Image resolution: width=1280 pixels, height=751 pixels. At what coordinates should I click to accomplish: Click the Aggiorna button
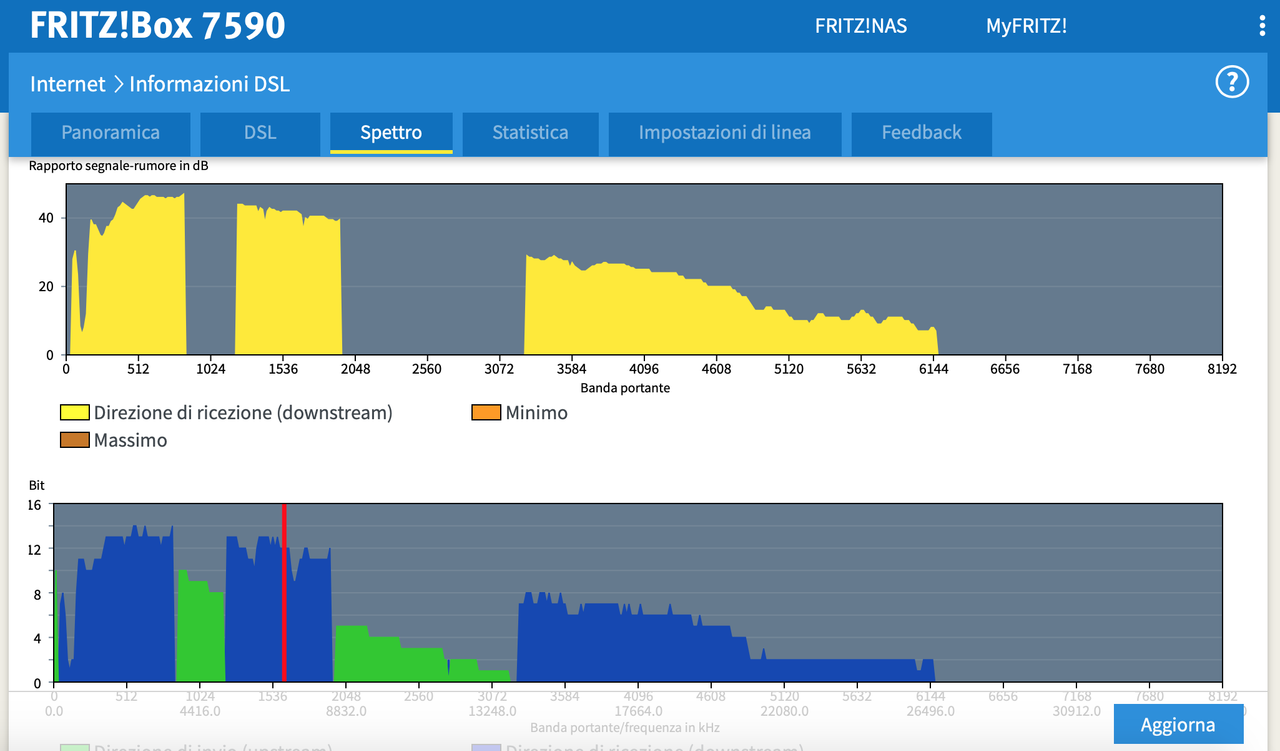1178,725
